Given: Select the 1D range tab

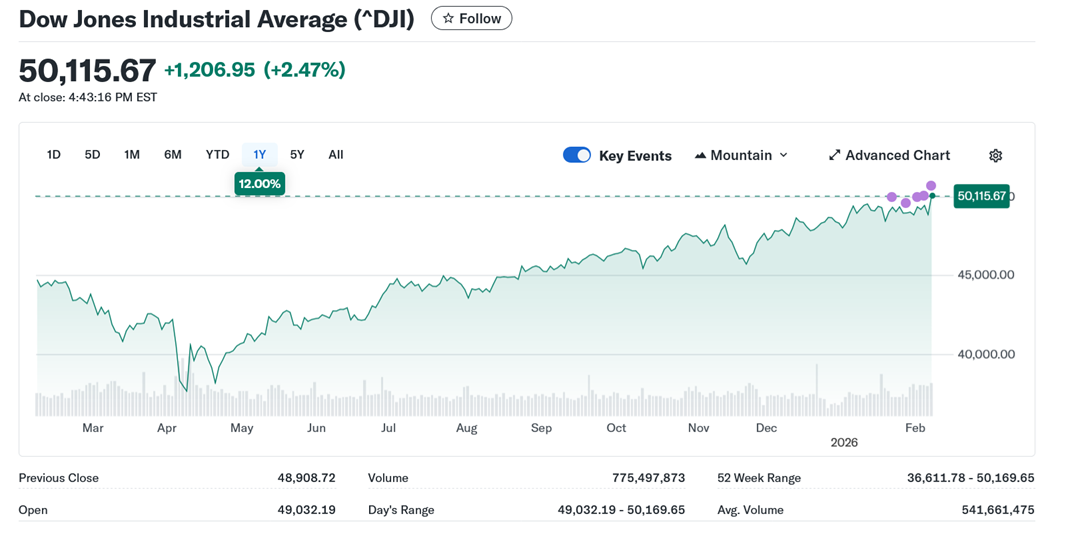Looking at the screenshot, I should [54, 155].
